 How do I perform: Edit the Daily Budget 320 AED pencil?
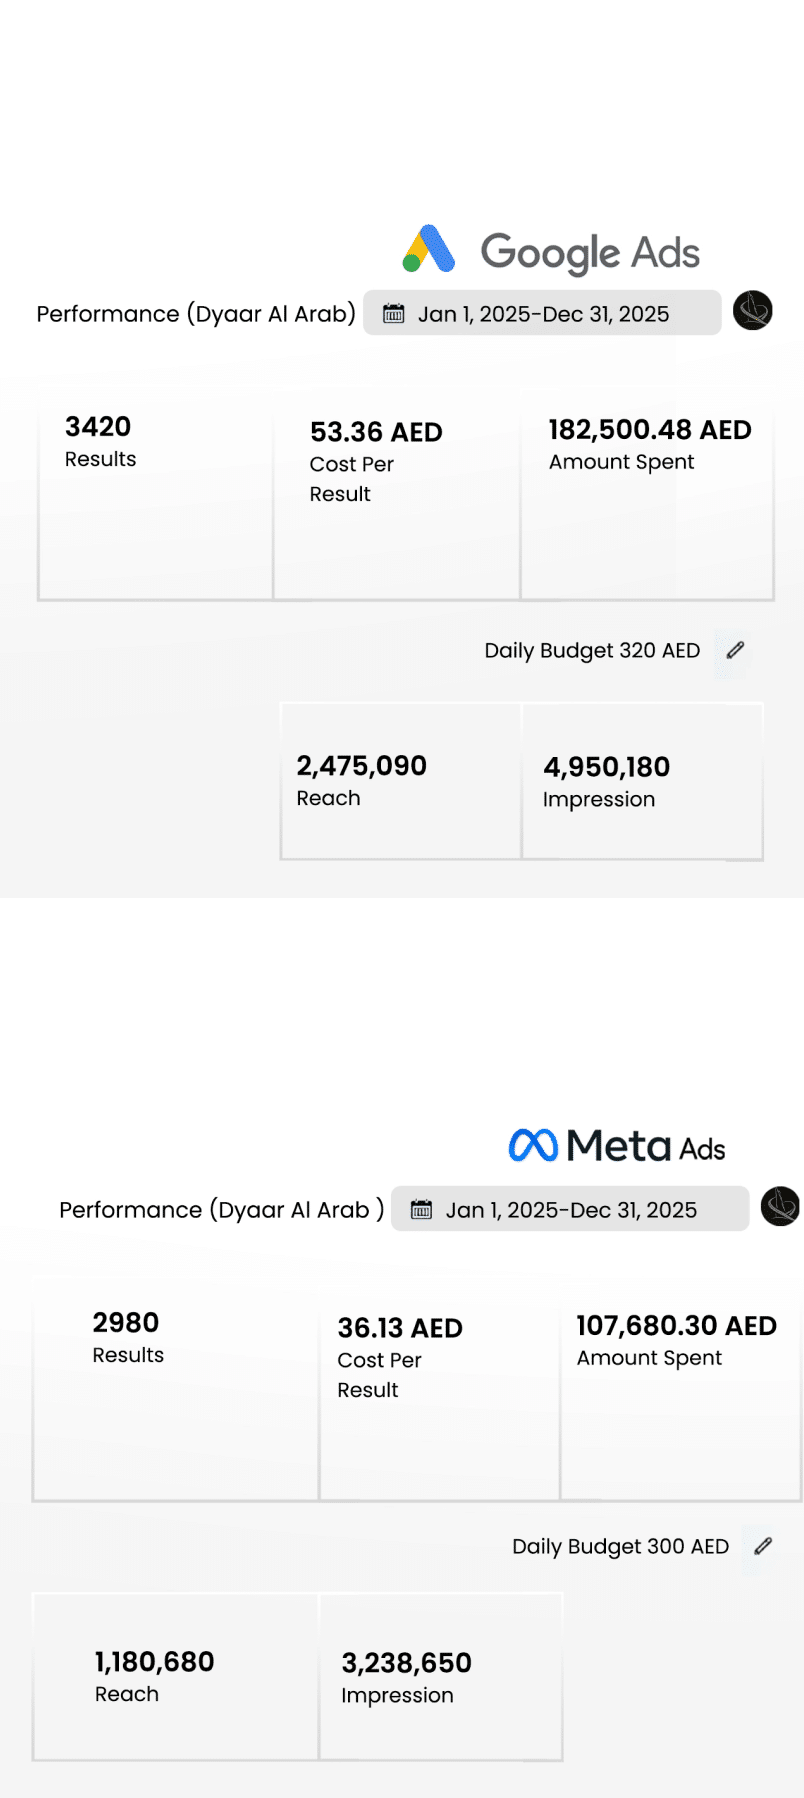click(735, 650)
